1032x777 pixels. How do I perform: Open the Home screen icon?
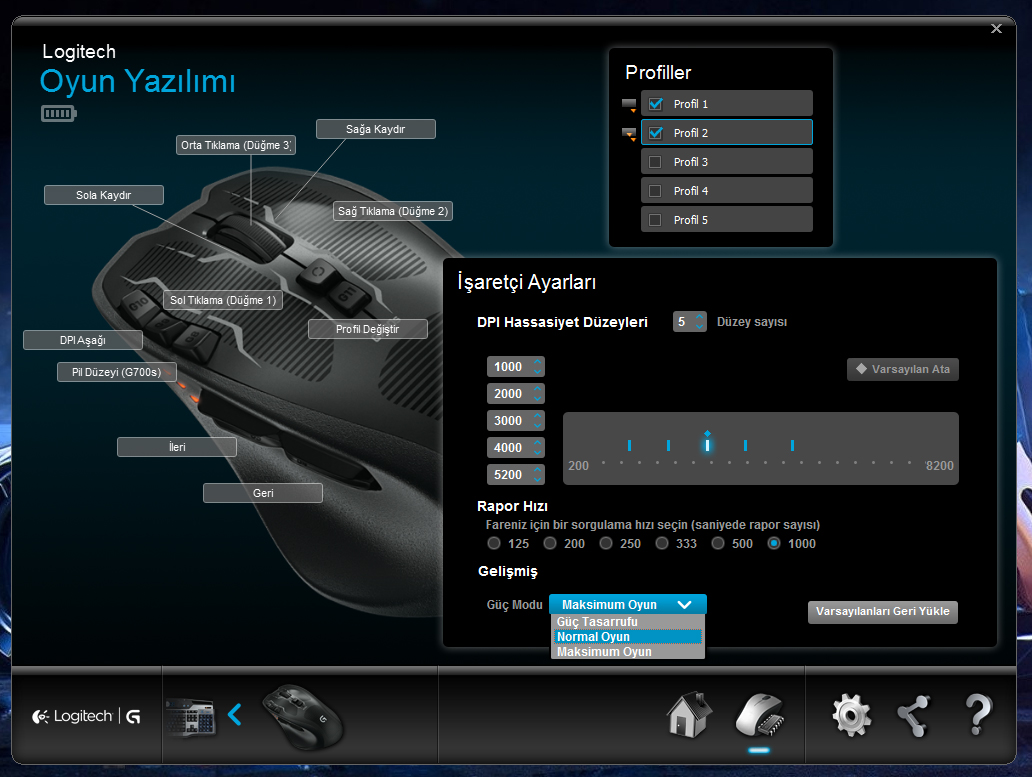(688, 715)
